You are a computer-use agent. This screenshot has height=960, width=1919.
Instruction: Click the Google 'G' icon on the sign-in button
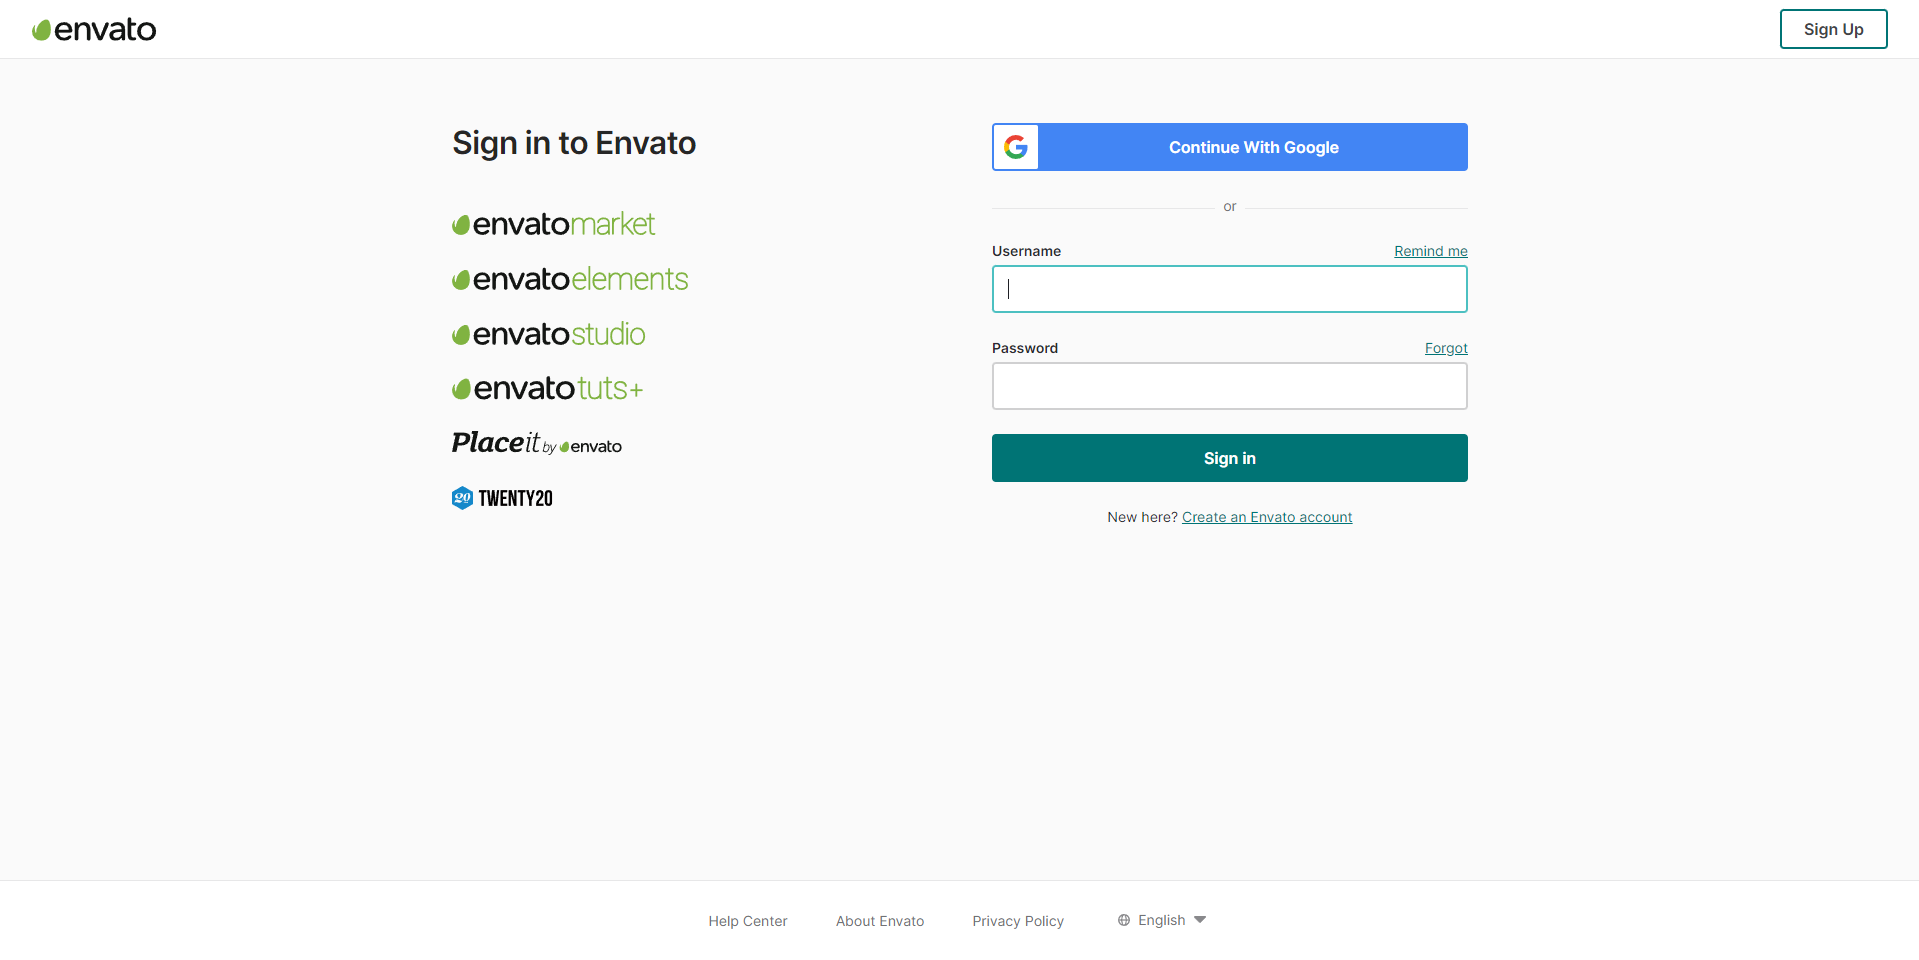click(1015, 147)
